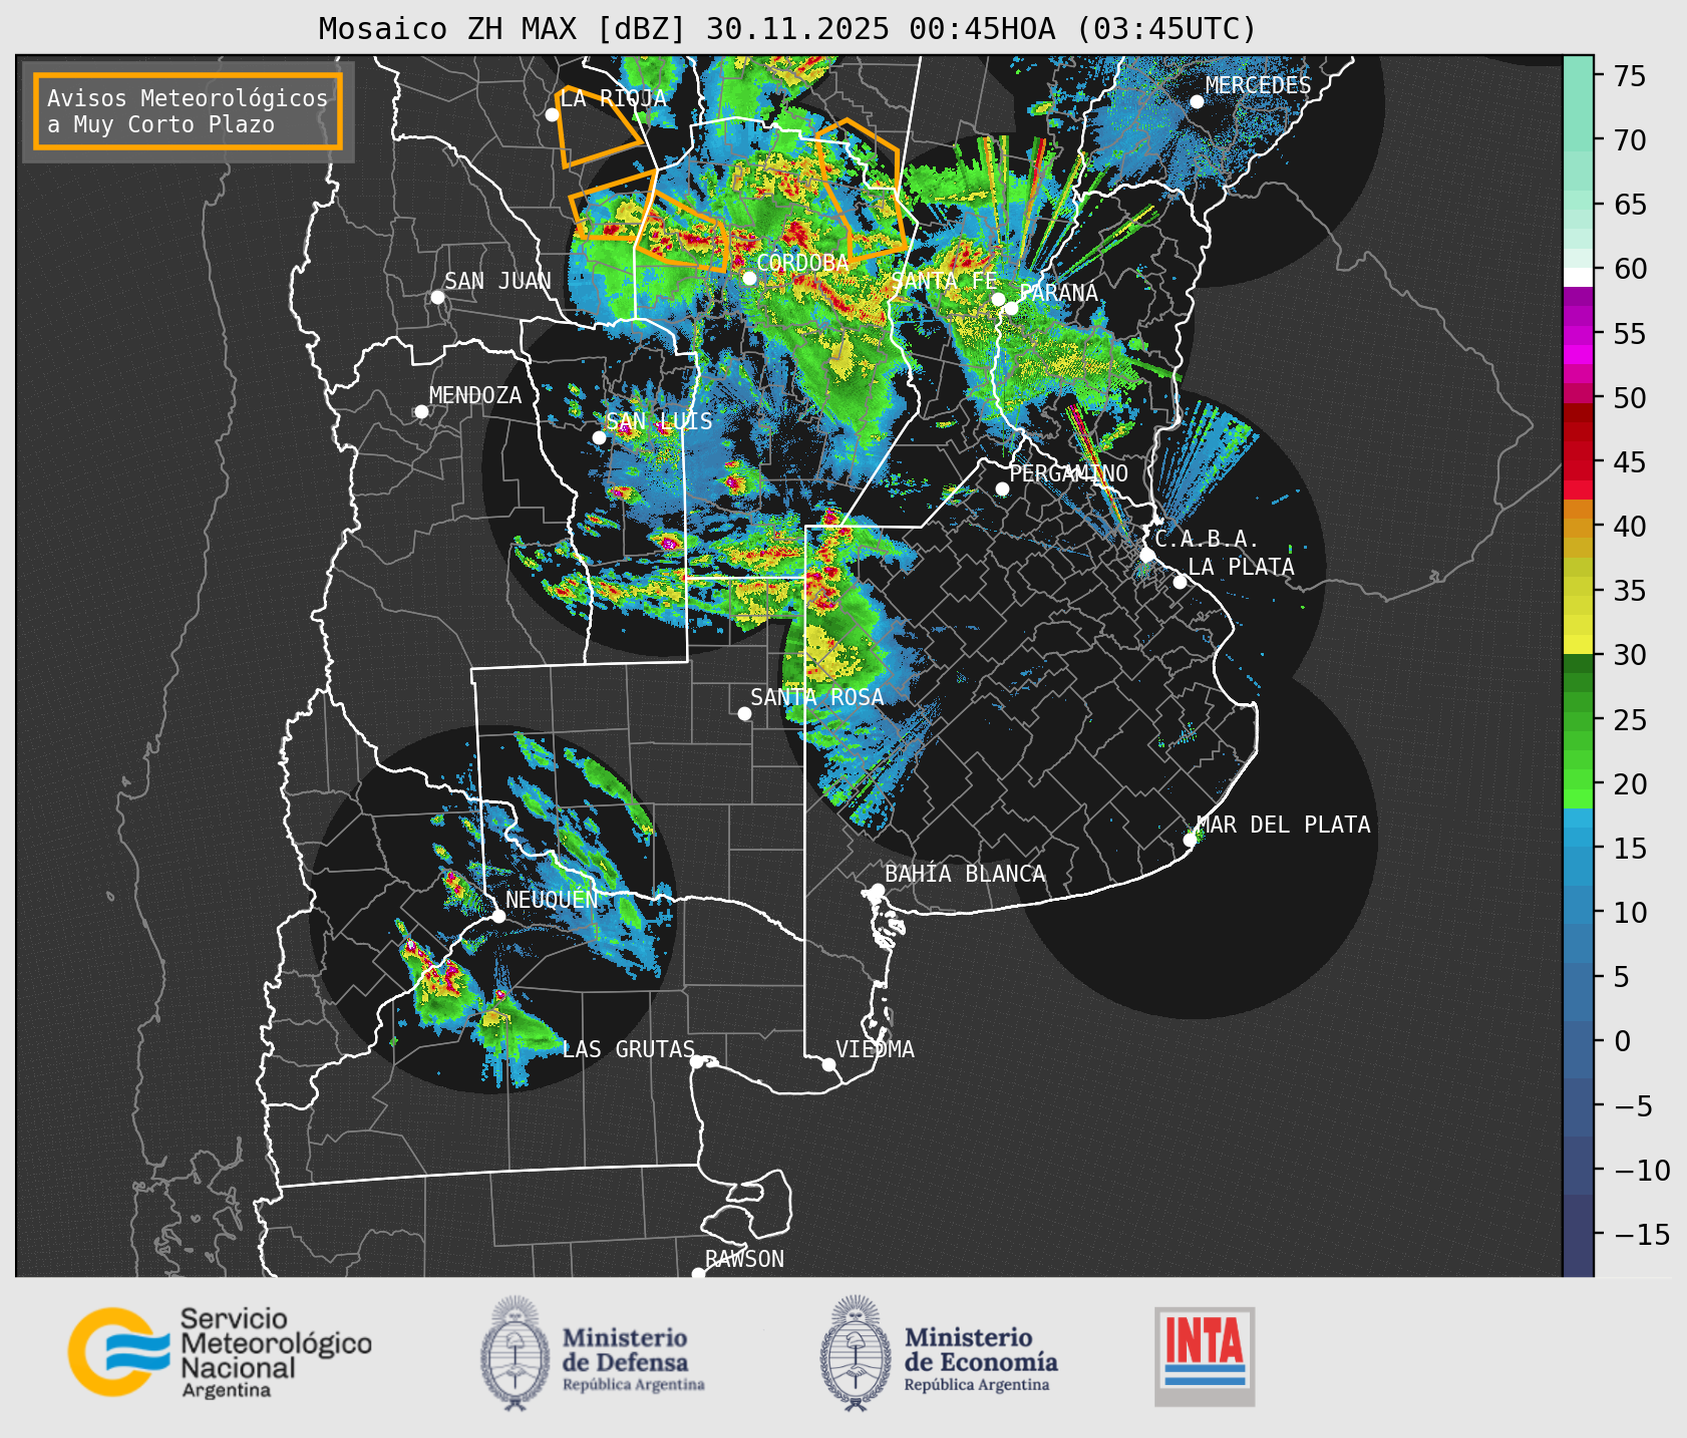This screenshot has height=1438, width=1687.
Task: Click the SANTA FE city label
Action: click(944, 281)
